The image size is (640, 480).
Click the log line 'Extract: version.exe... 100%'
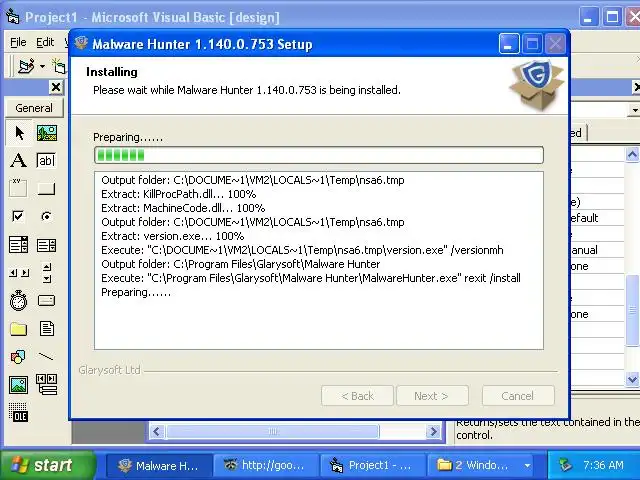pos(173,236)
